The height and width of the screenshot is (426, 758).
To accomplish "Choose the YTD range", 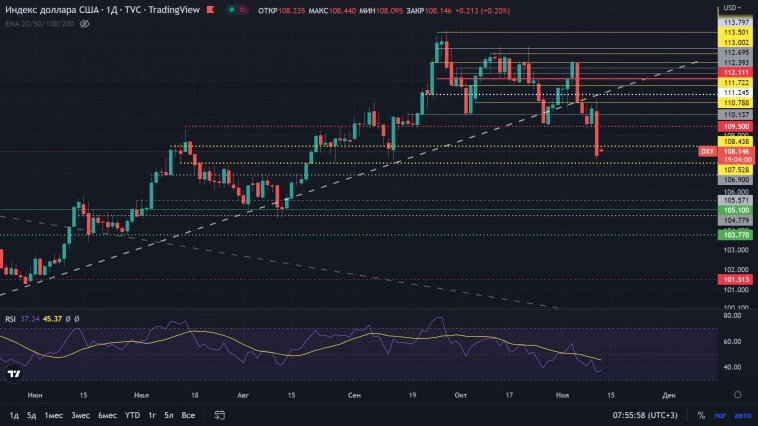I will click(x=132, y=414).
